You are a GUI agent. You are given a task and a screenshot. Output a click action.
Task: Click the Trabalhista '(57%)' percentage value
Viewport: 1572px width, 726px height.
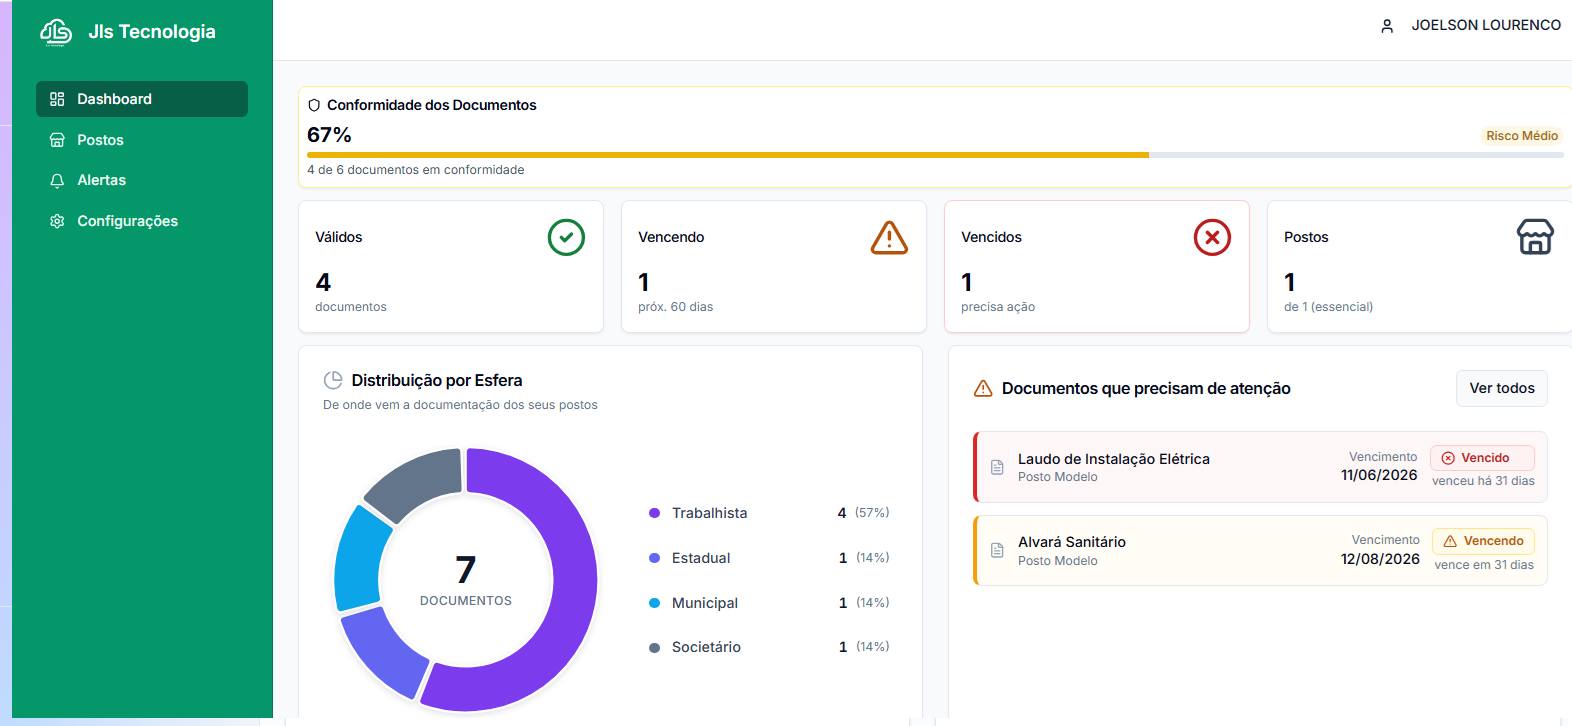(x=872, y=513)
